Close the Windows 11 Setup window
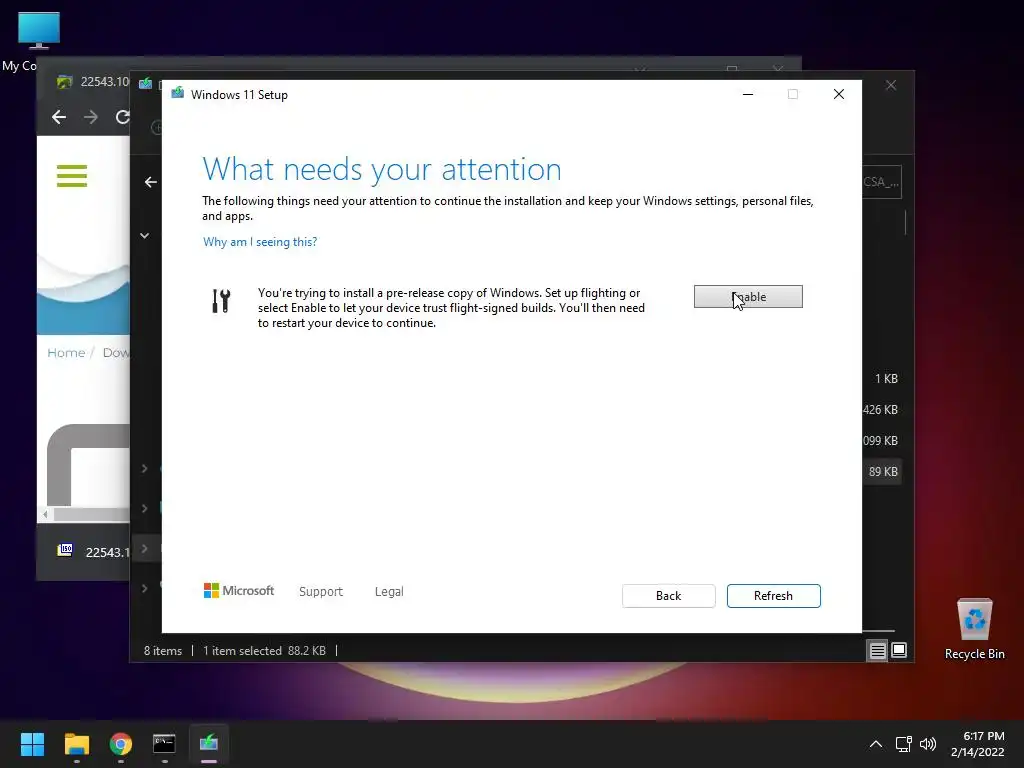The image size is (1024, 768). pyautogui.click(x=839, y=94)
